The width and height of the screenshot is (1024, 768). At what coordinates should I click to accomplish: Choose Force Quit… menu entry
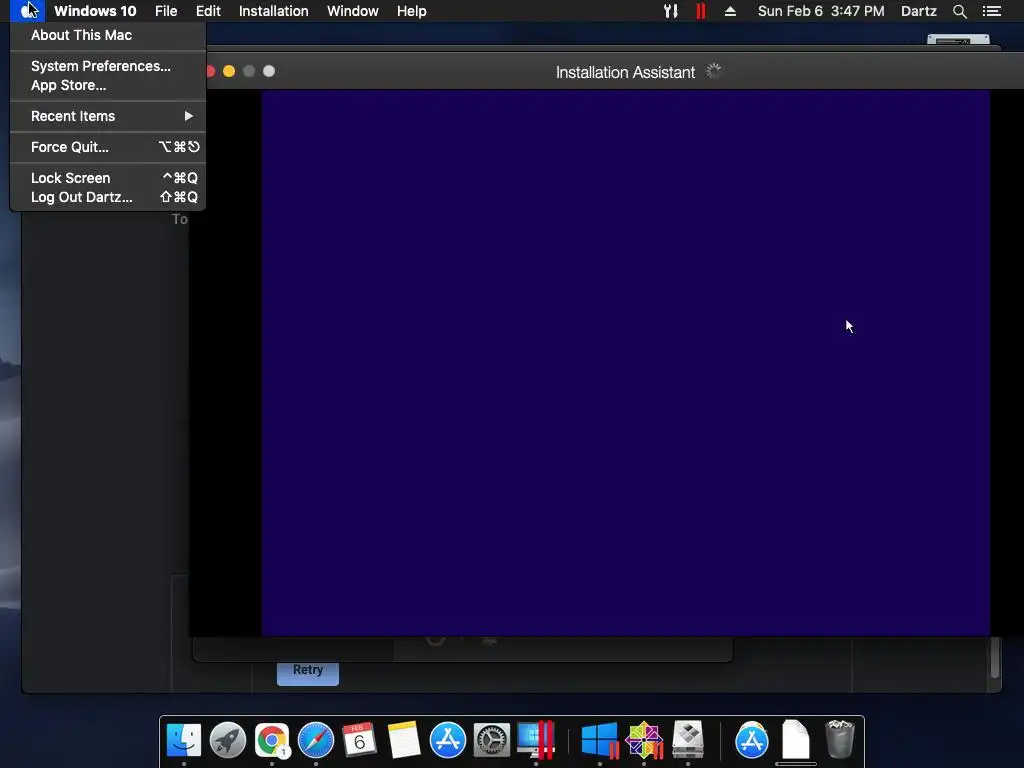[x=108, y=147]
